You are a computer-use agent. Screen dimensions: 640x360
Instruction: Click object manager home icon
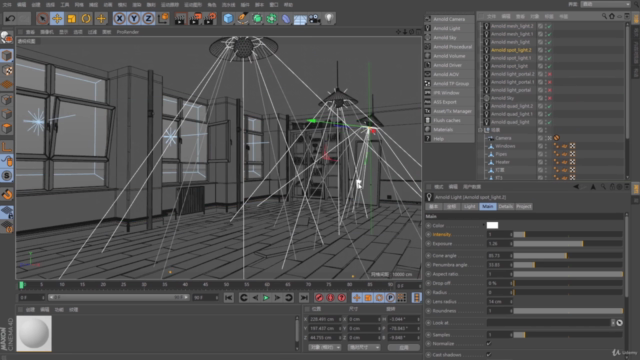click(x=612, y=16)
